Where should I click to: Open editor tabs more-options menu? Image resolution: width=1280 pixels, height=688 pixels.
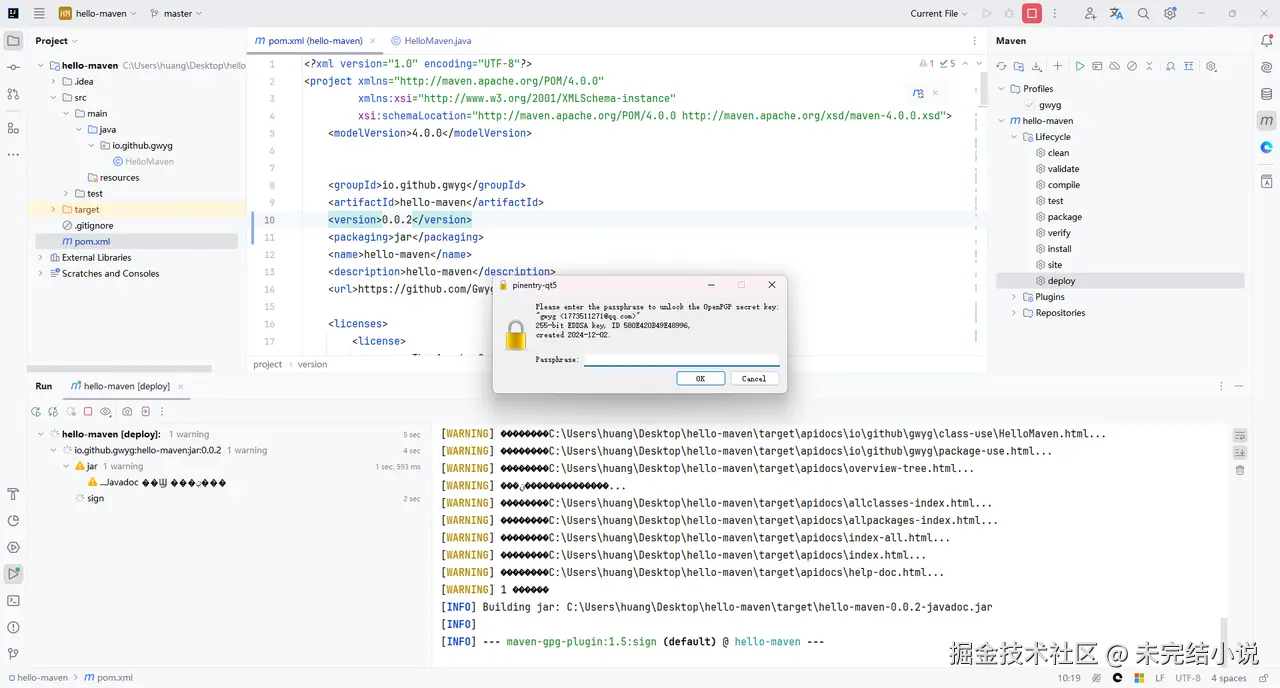(x=974, y=41)
